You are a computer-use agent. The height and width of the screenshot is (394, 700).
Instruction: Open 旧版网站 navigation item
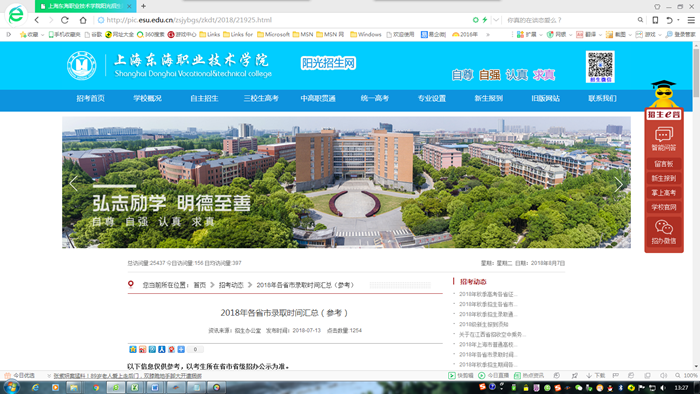tap(546, 98)
